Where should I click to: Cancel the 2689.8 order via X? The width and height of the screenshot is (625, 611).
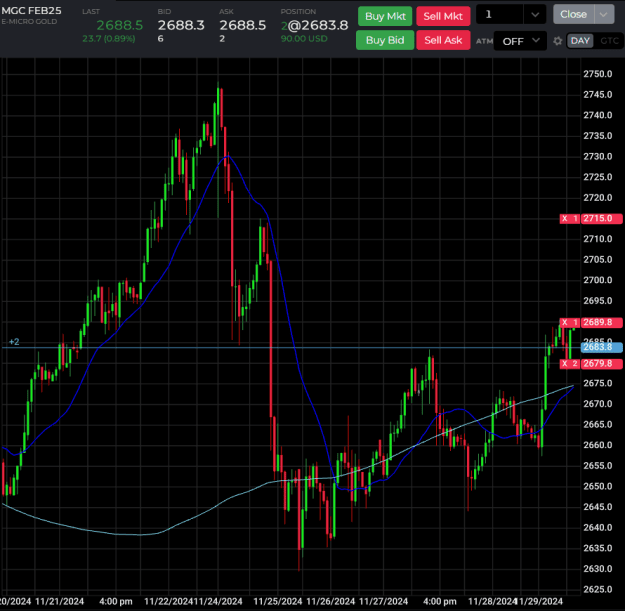point(564,322)
